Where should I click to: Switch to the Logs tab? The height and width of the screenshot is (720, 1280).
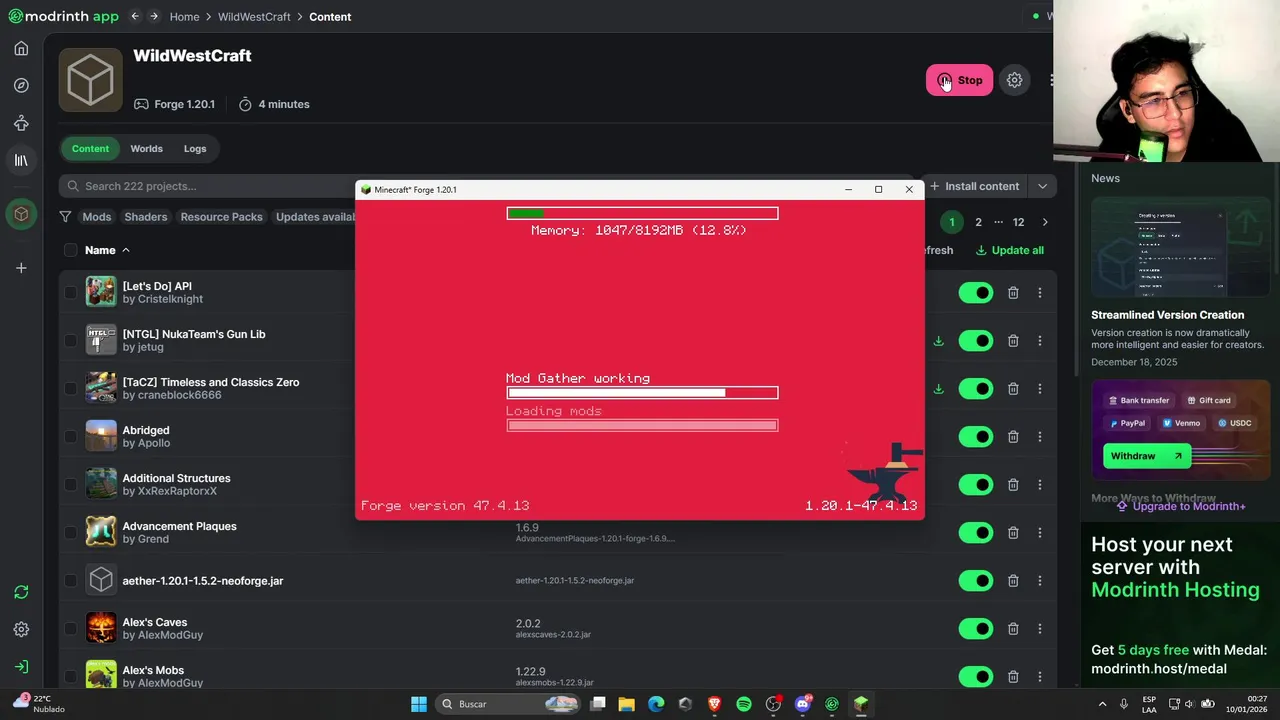(x=195, y=149)
